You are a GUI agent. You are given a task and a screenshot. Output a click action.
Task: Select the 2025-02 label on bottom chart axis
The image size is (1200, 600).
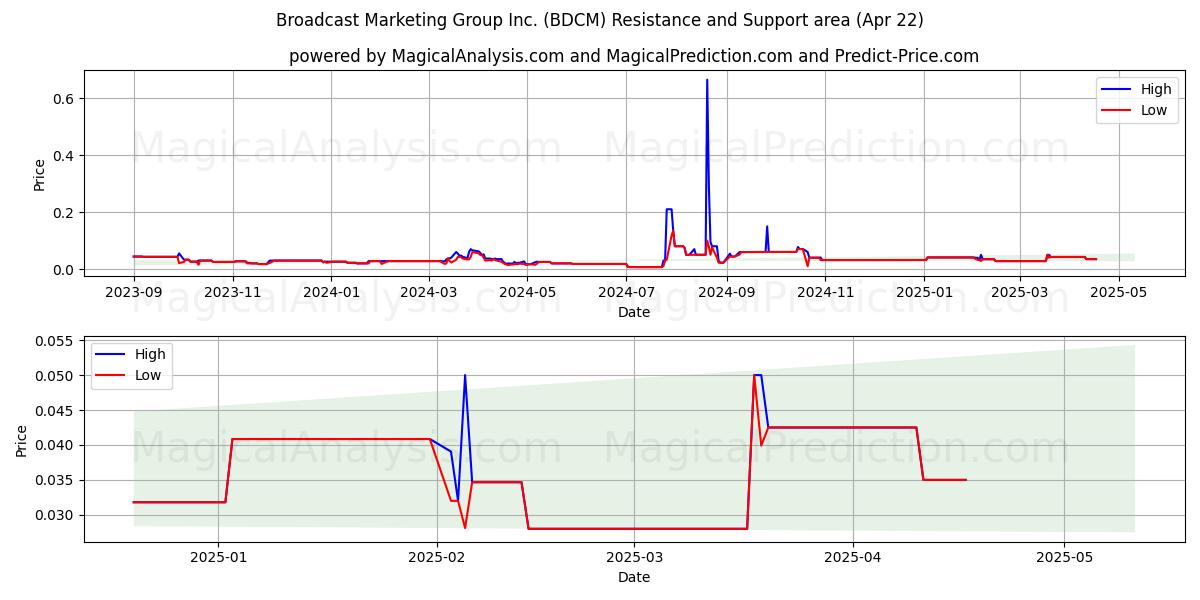pos(437,557)
